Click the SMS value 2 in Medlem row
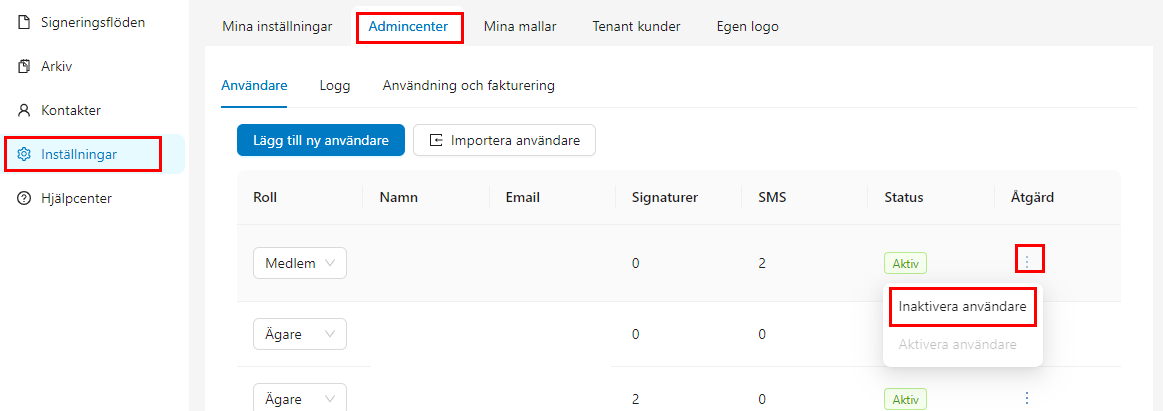The height and width of the screenshot is (411, 1163). [x=762, y=263]
